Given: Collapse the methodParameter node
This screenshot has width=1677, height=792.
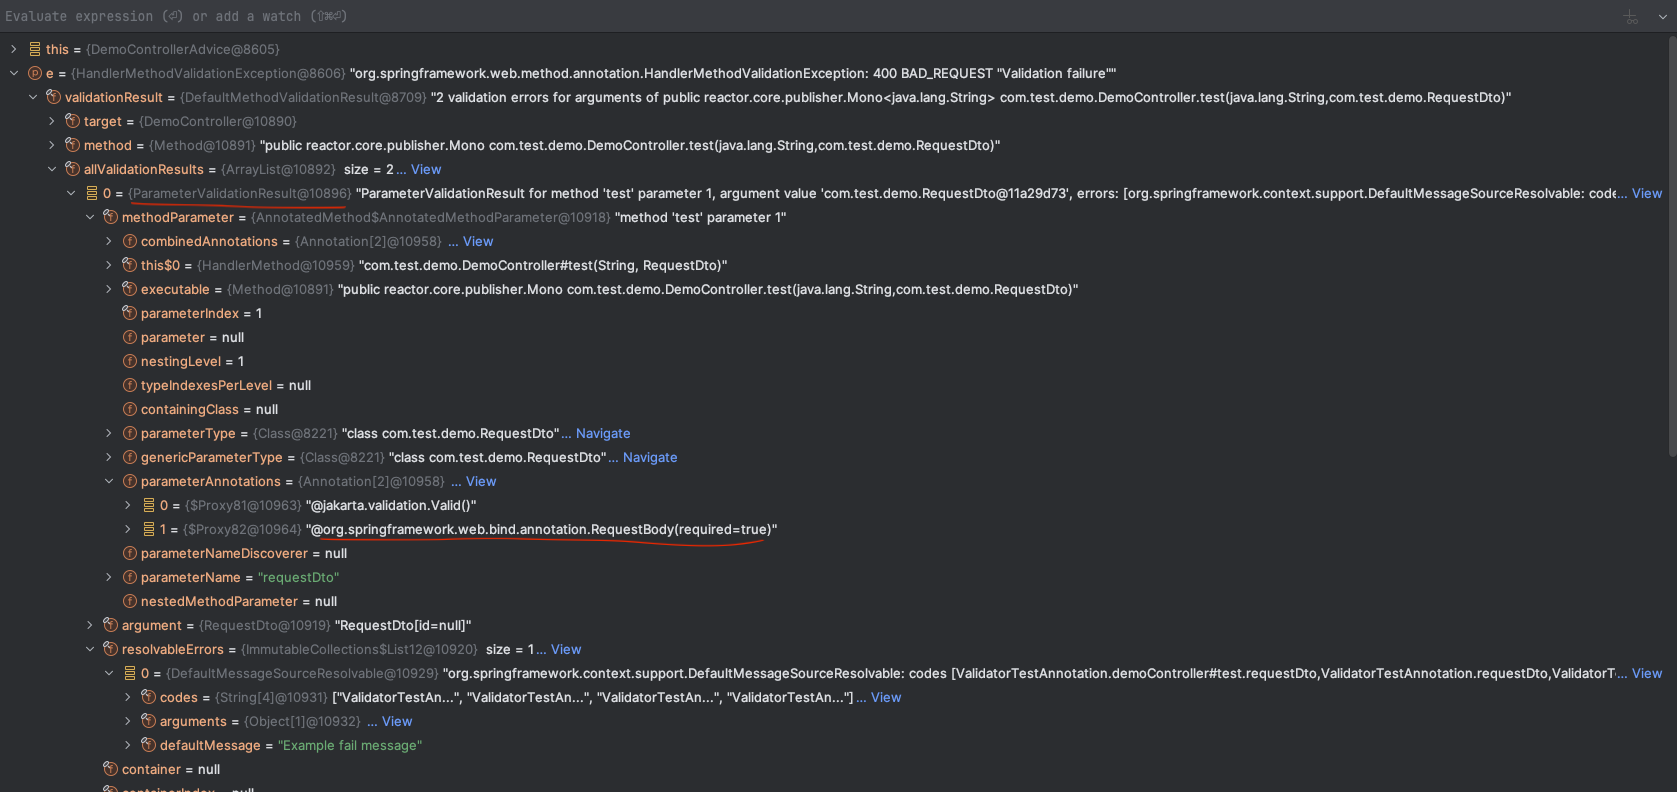Looking at the screenshot, I should (90, 217).
